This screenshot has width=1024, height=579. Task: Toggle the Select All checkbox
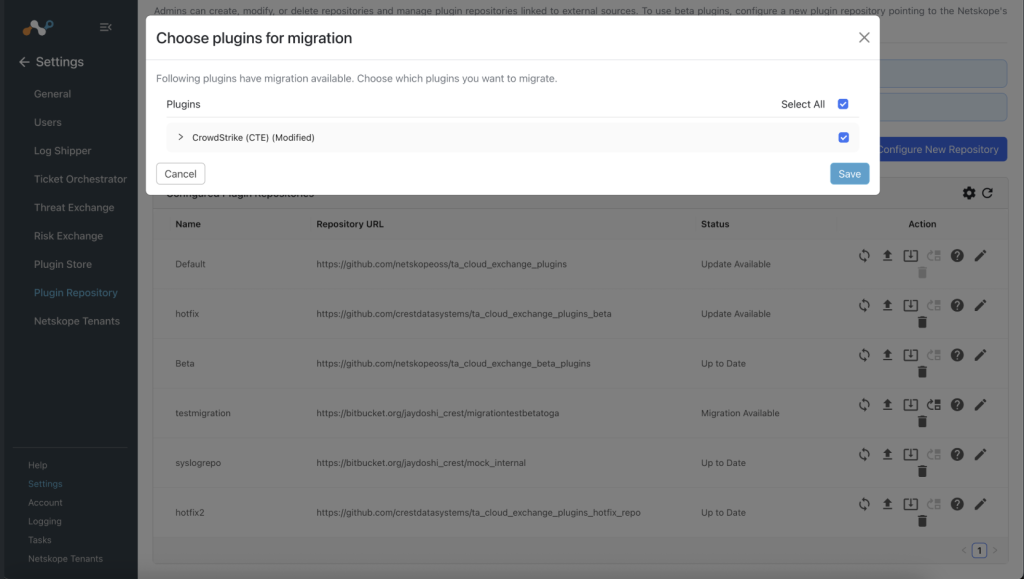click(x=843, y=104)
